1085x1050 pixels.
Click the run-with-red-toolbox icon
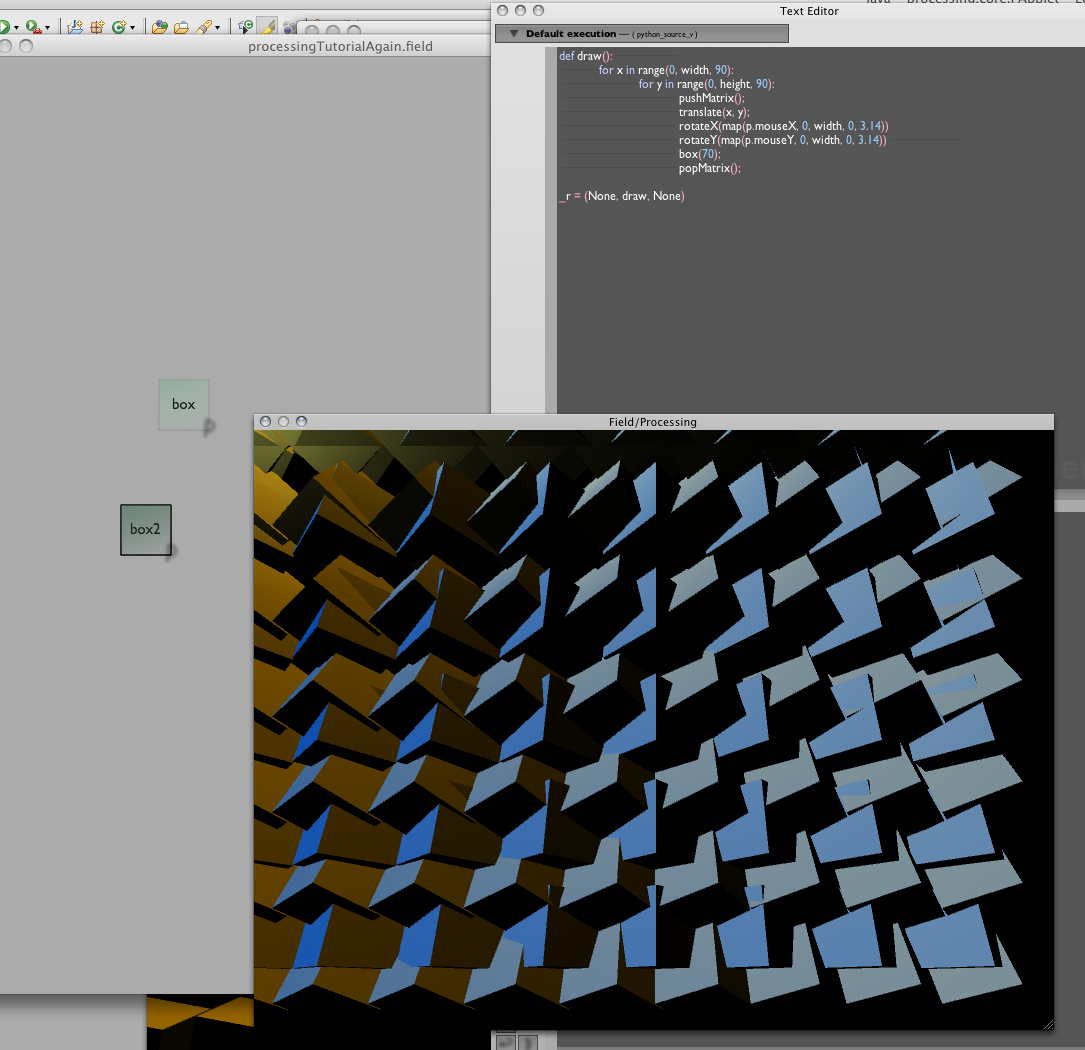pos(33,27)
